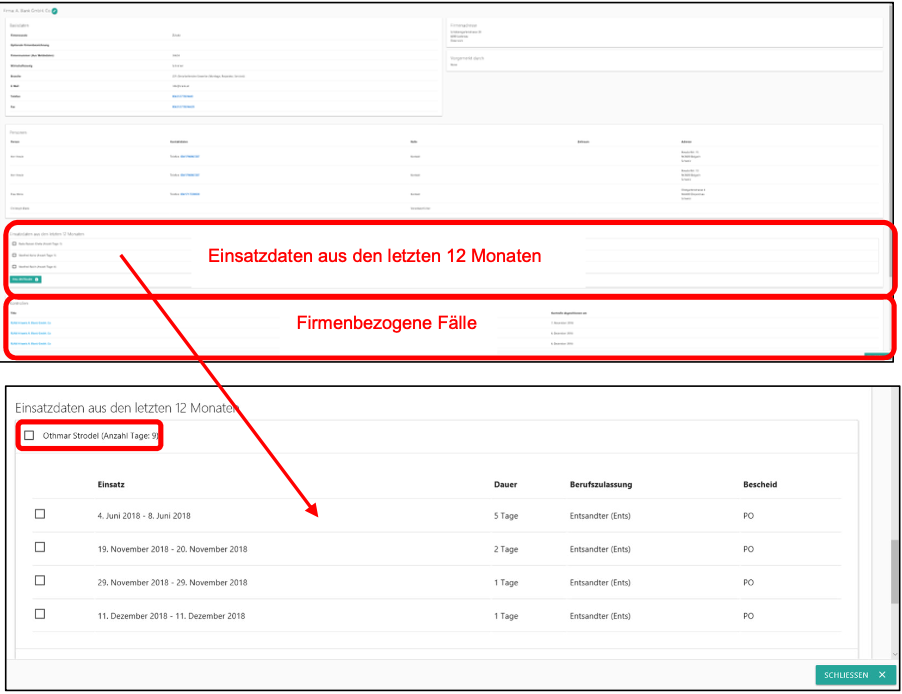Open the Telefon number link in Basisdaten

pyautogui.click(x=182, y=96)
